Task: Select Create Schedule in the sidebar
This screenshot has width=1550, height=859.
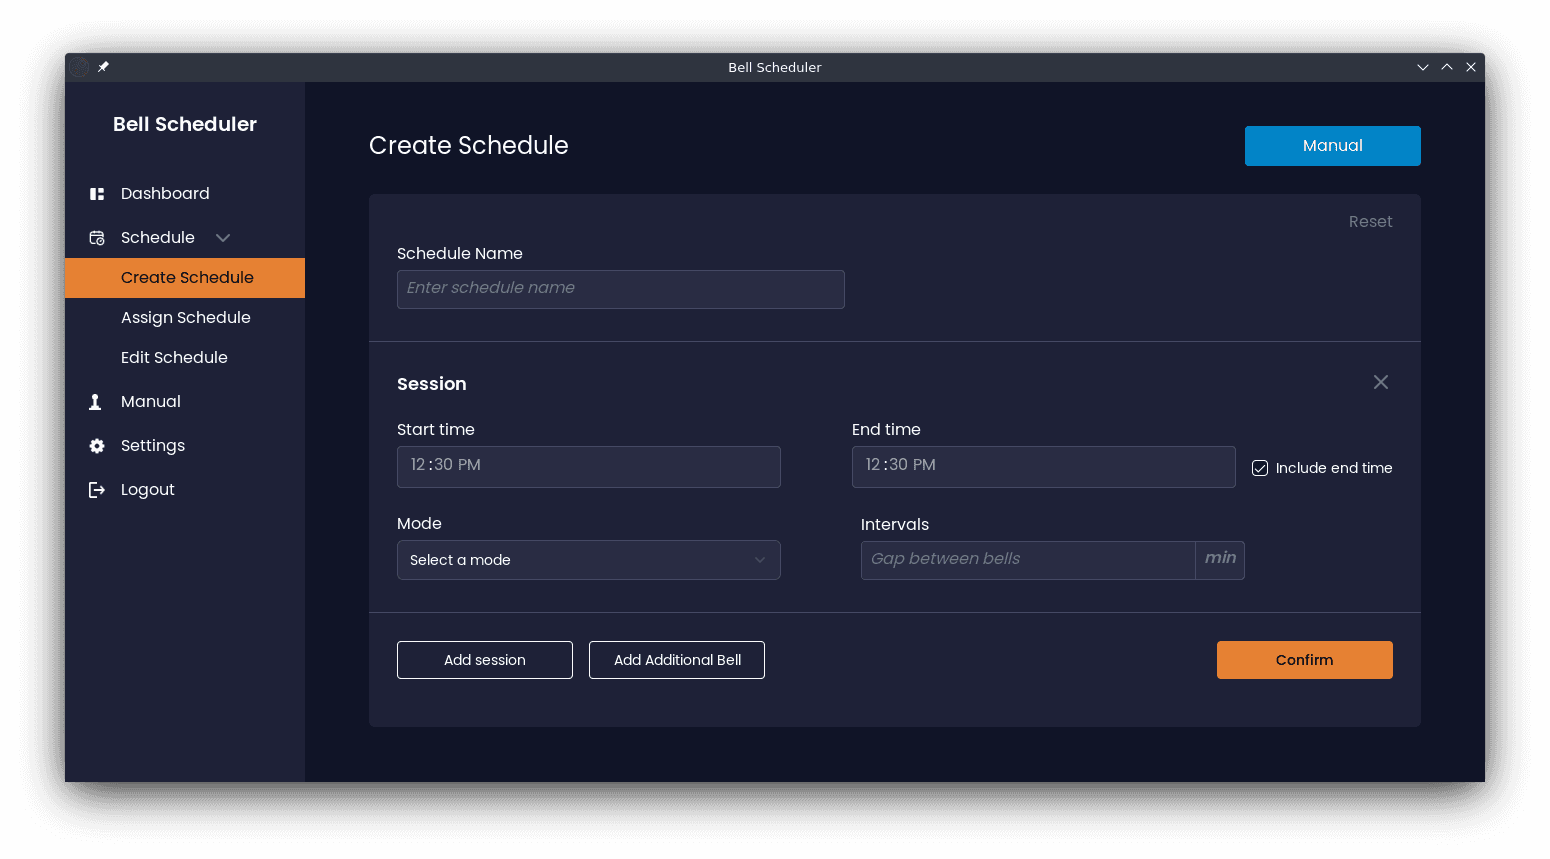Action: (187, 278)
